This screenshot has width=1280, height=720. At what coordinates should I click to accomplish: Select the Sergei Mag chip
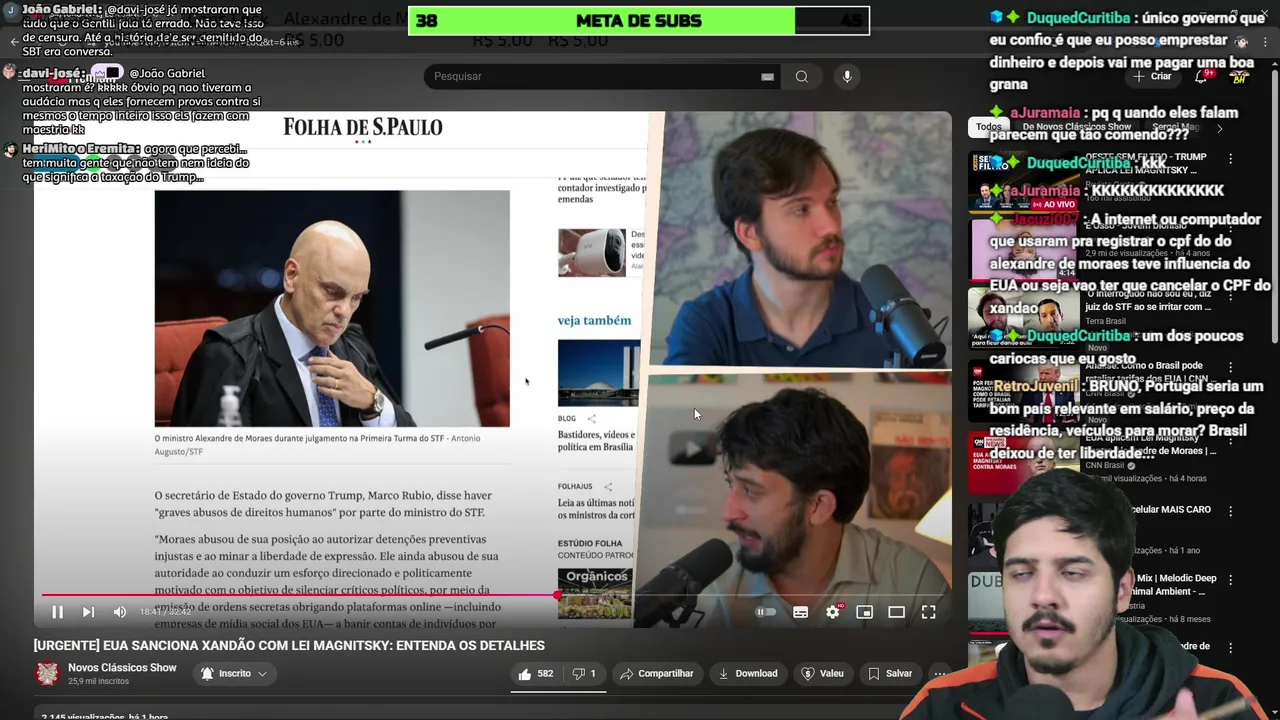pyautogui.click(x=1176, y=127)
